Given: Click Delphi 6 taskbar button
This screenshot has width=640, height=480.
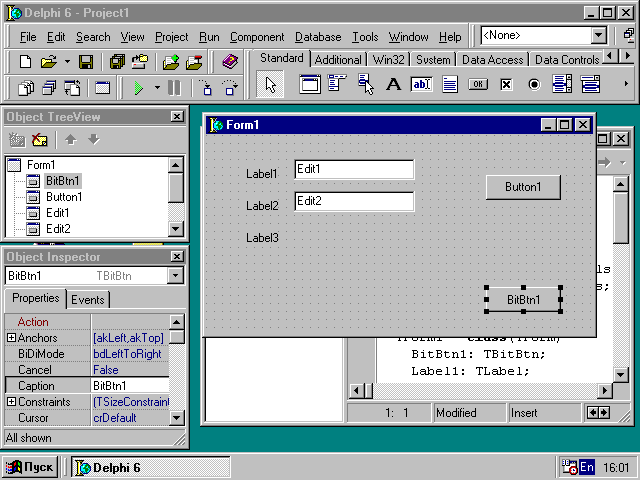Looking at the screenshot, I should pyautogui.click(x=151, y=467).
